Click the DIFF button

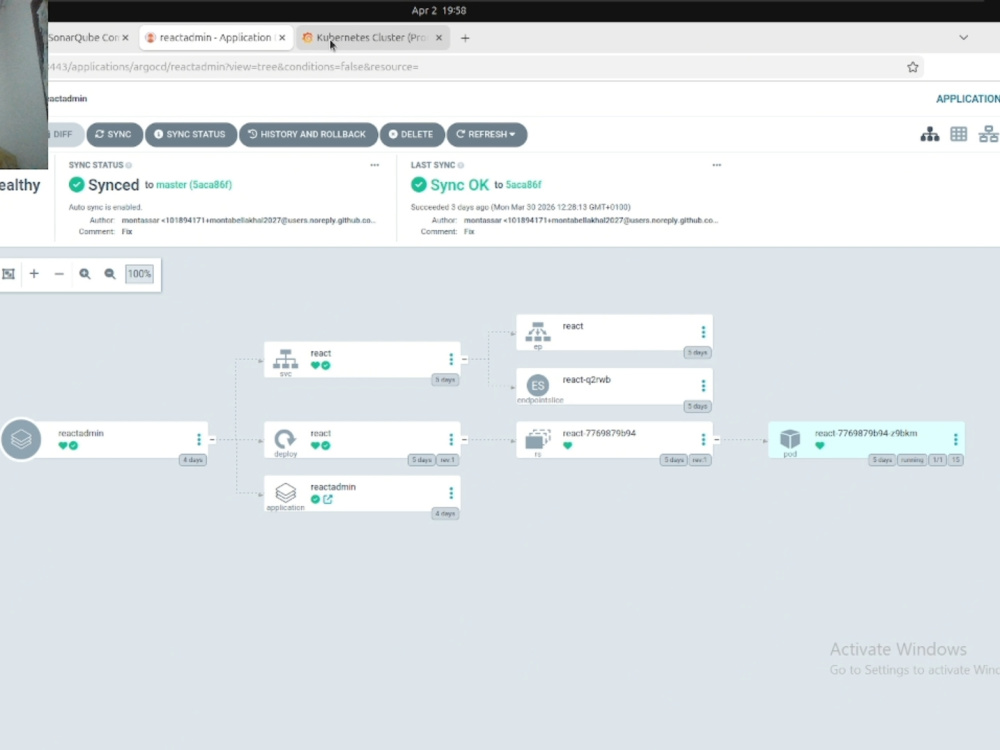64,135
